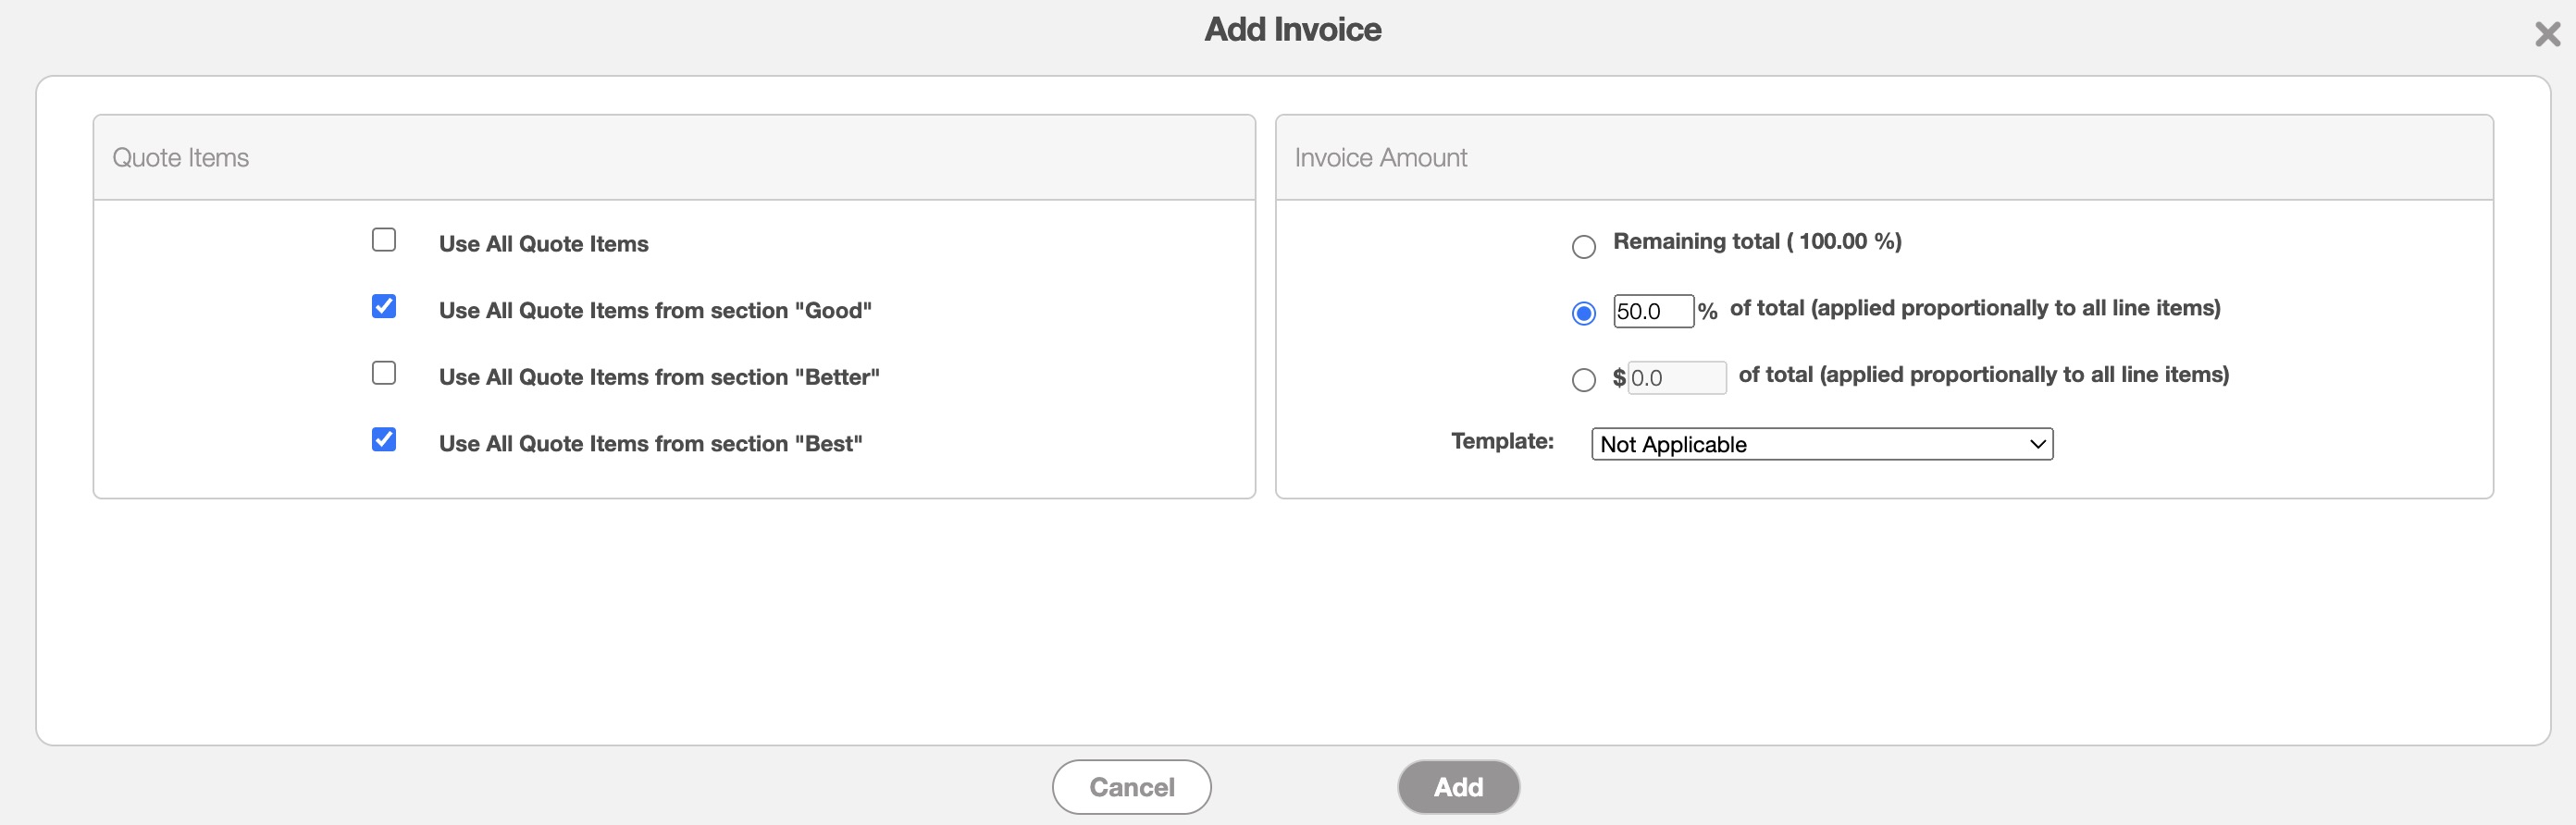This screenshot has width=2576, height=825.
Task: Check the "Use All Quote Items" checkbox
Action: (384, 240)
